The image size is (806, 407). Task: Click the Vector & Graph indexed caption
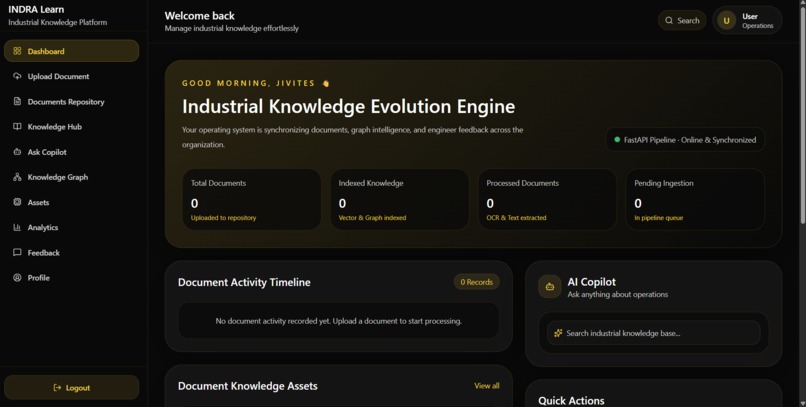(372, 218)
